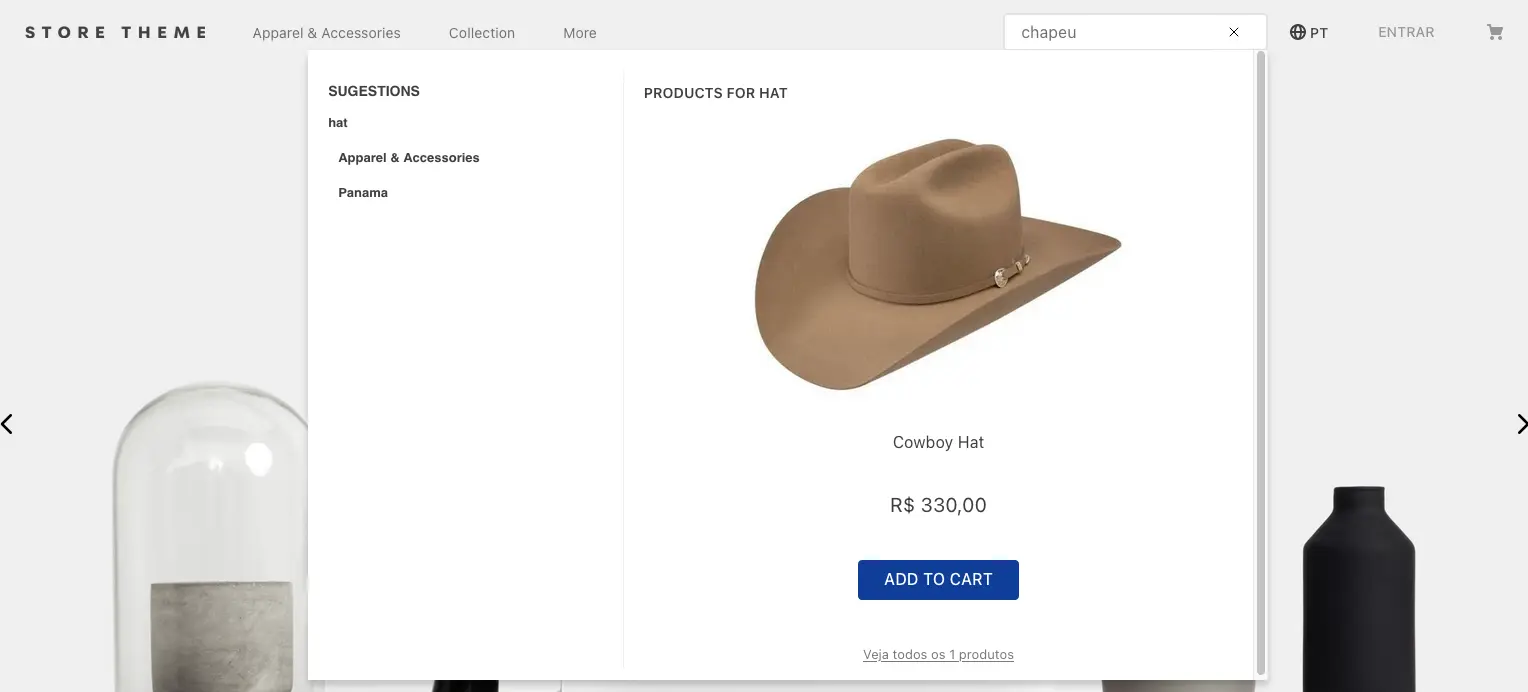Screen dimensions: 1528x692
Task: Click the right carousel arrow
Action: [x=1521, y=424]
